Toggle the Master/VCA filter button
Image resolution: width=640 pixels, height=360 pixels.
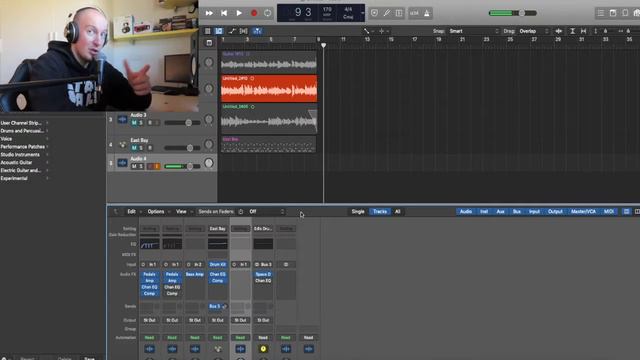click(583, 211)
